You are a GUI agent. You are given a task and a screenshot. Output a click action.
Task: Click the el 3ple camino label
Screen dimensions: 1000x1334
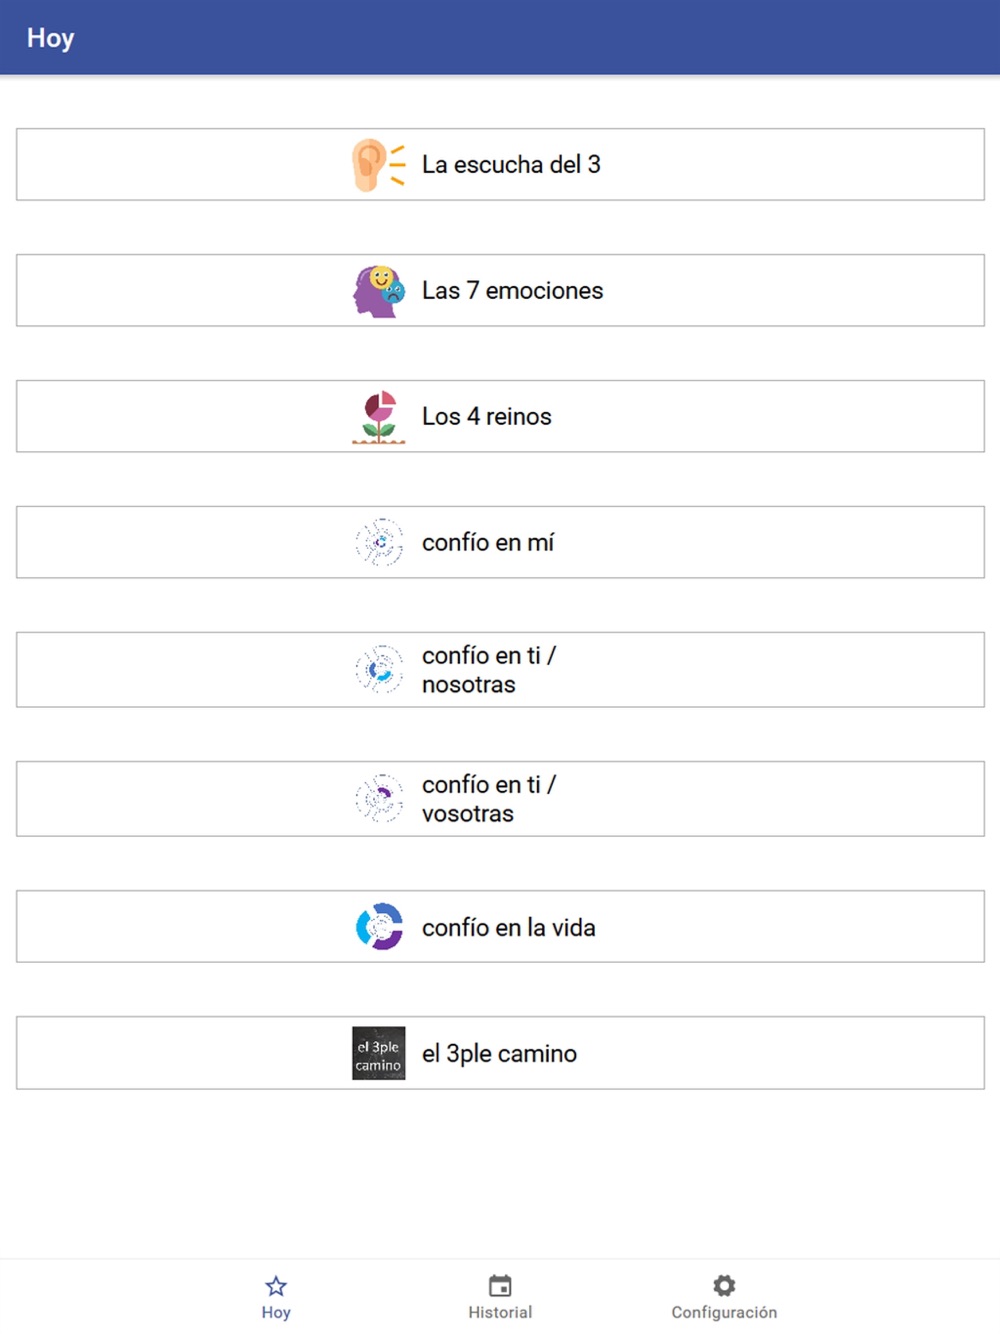(499, 1054)
